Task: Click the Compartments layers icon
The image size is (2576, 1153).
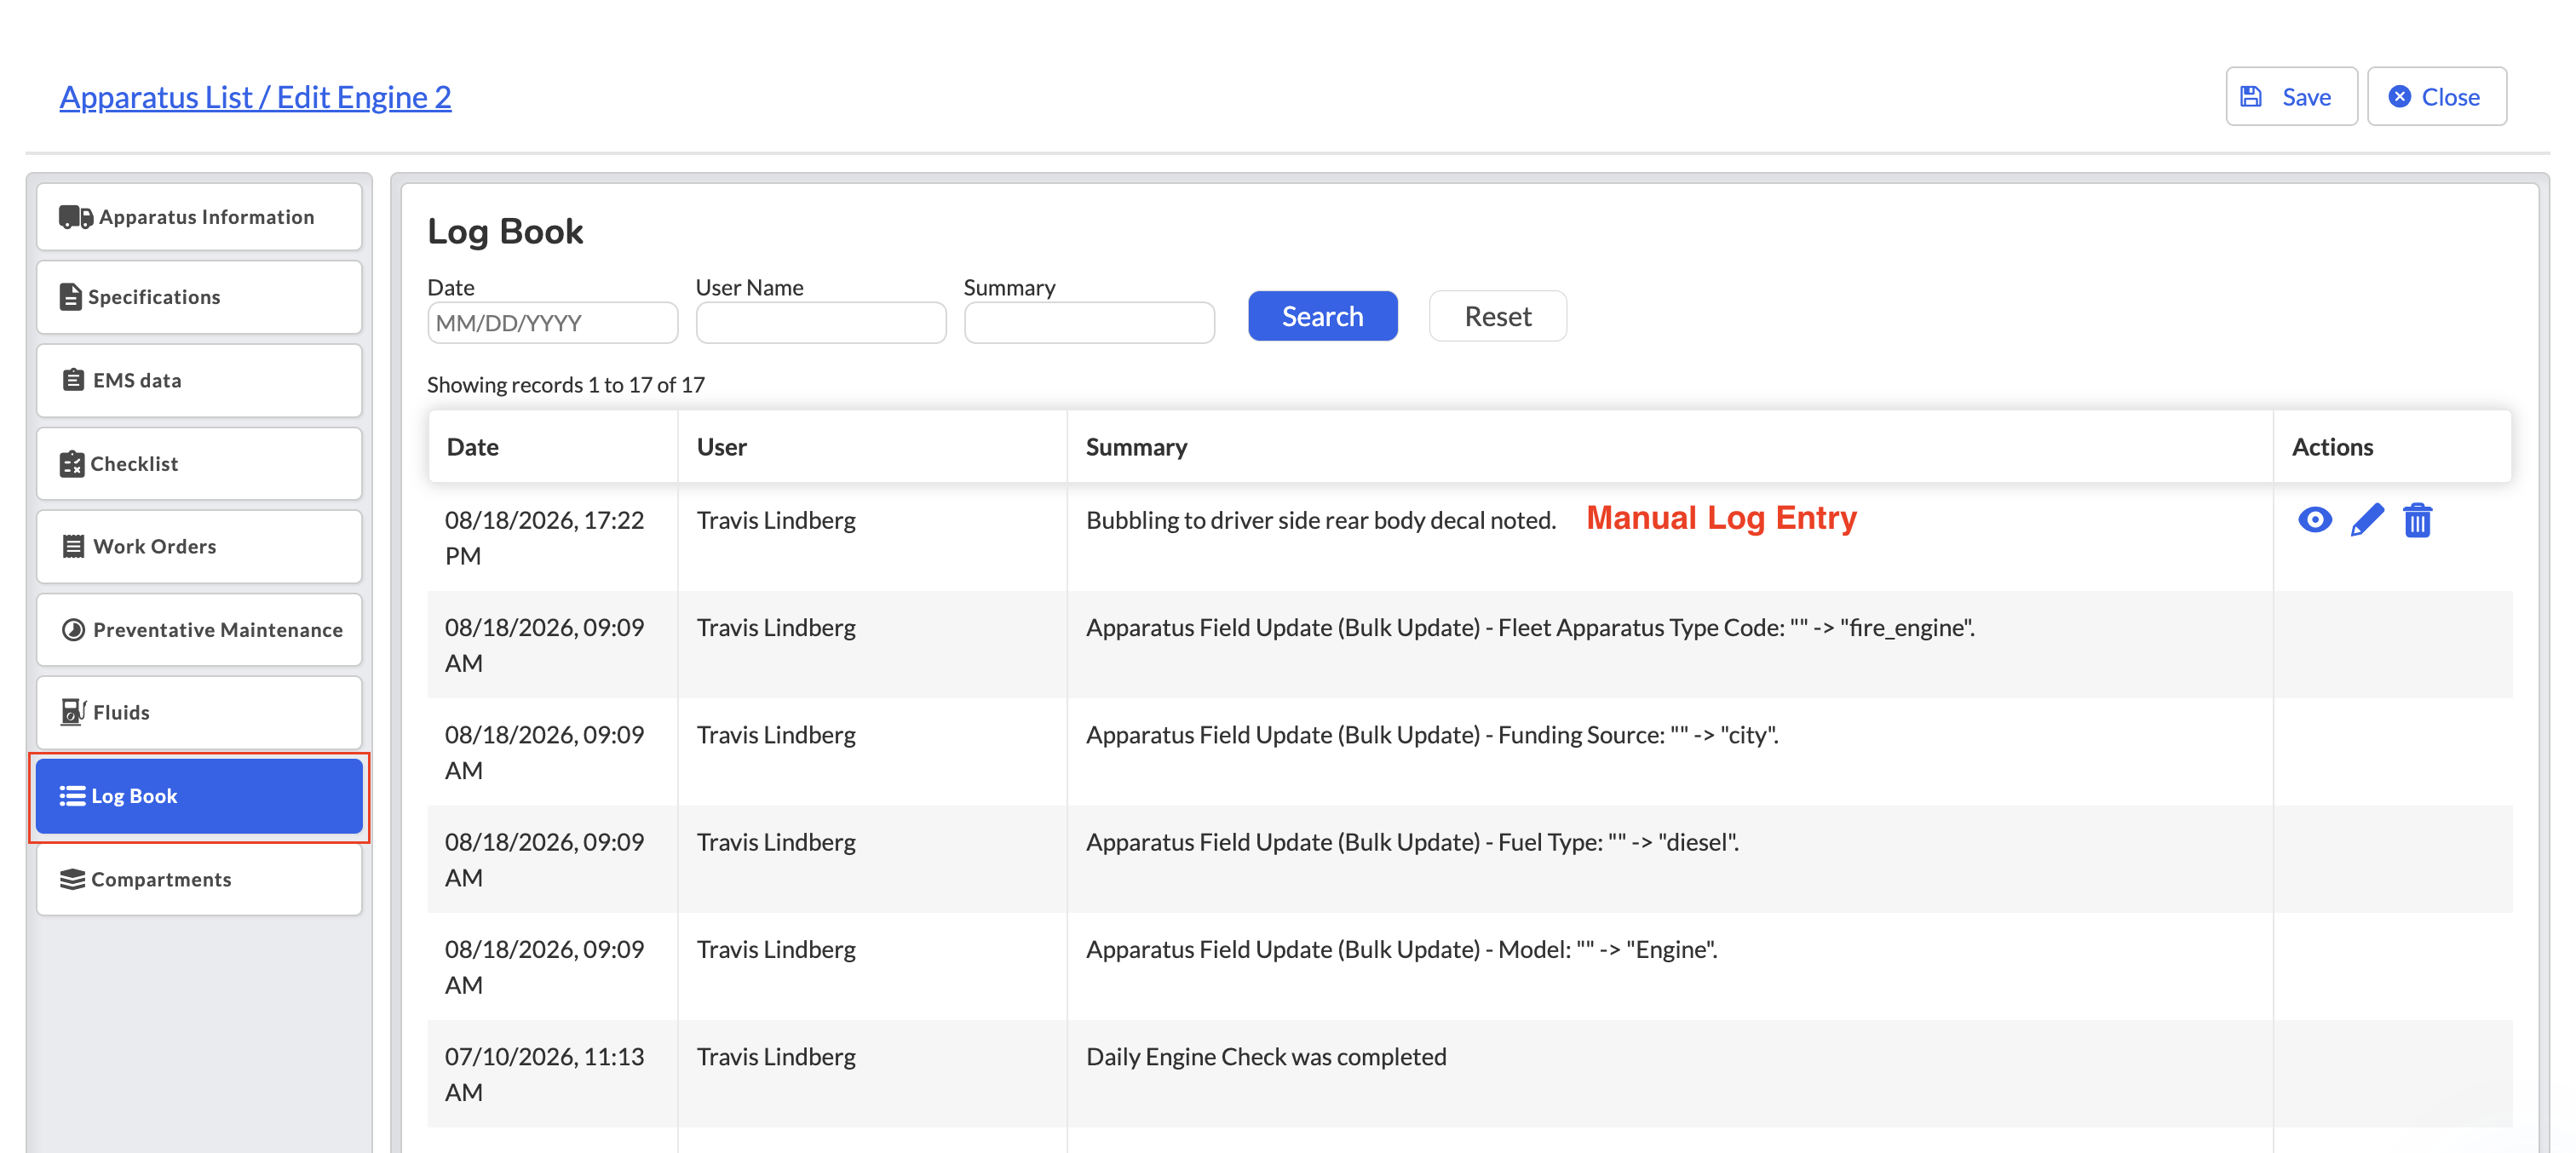Action: (72, 880)
